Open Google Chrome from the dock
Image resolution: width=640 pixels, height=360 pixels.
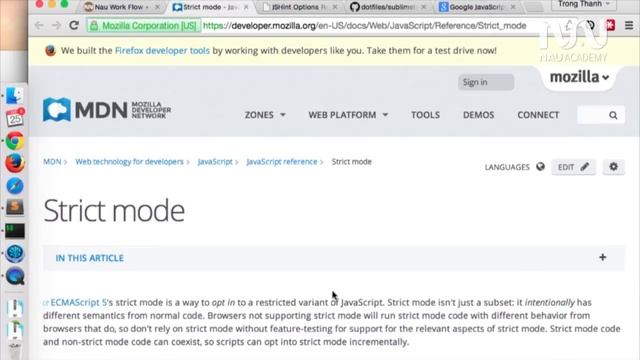tap(15, 141)
